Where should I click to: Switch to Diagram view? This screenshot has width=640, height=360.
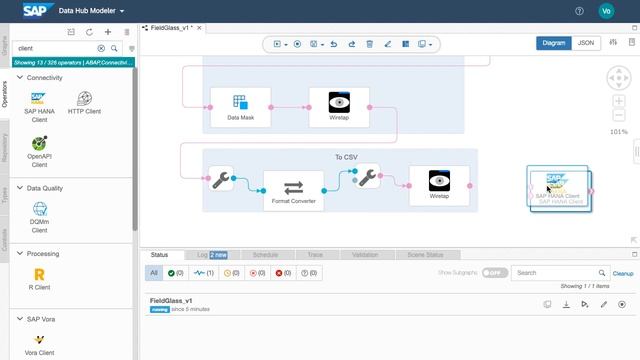pyautogui.click(x=553, y=43)
